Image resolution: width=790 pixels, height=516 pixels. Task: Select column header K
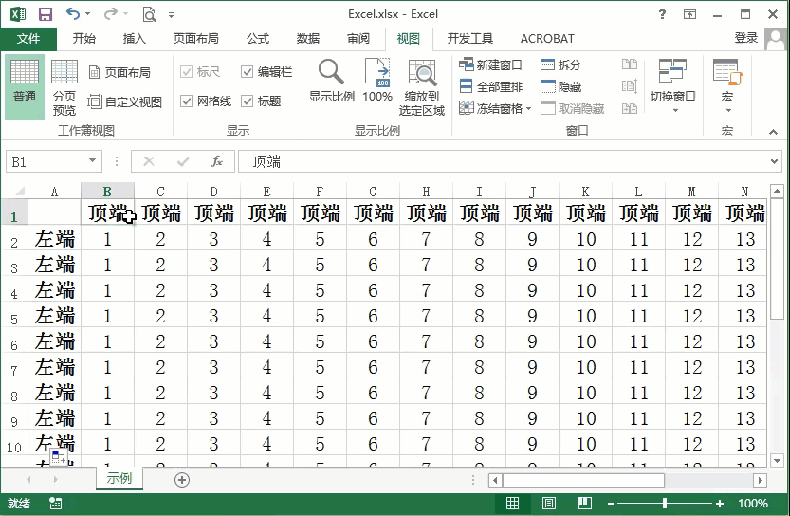[585, 191]
